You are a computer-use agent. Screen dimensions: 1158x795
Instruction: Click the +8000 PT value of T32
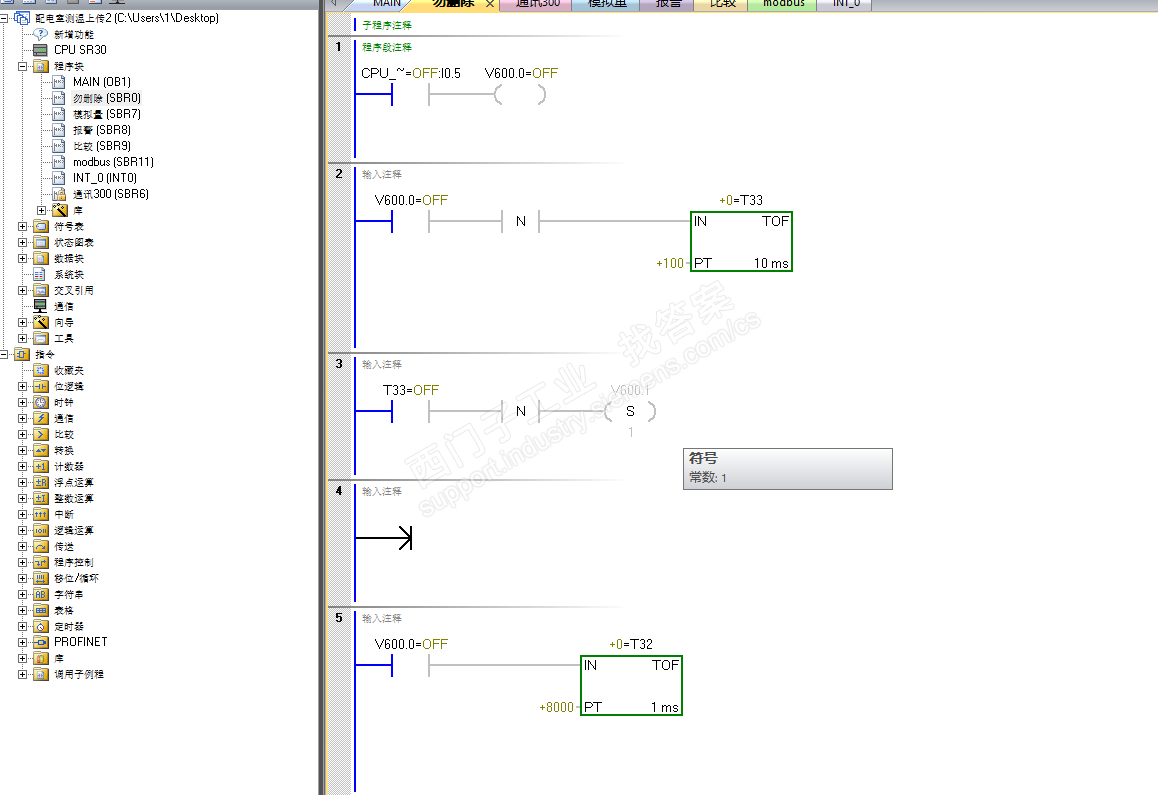click(x=556, y=708)
